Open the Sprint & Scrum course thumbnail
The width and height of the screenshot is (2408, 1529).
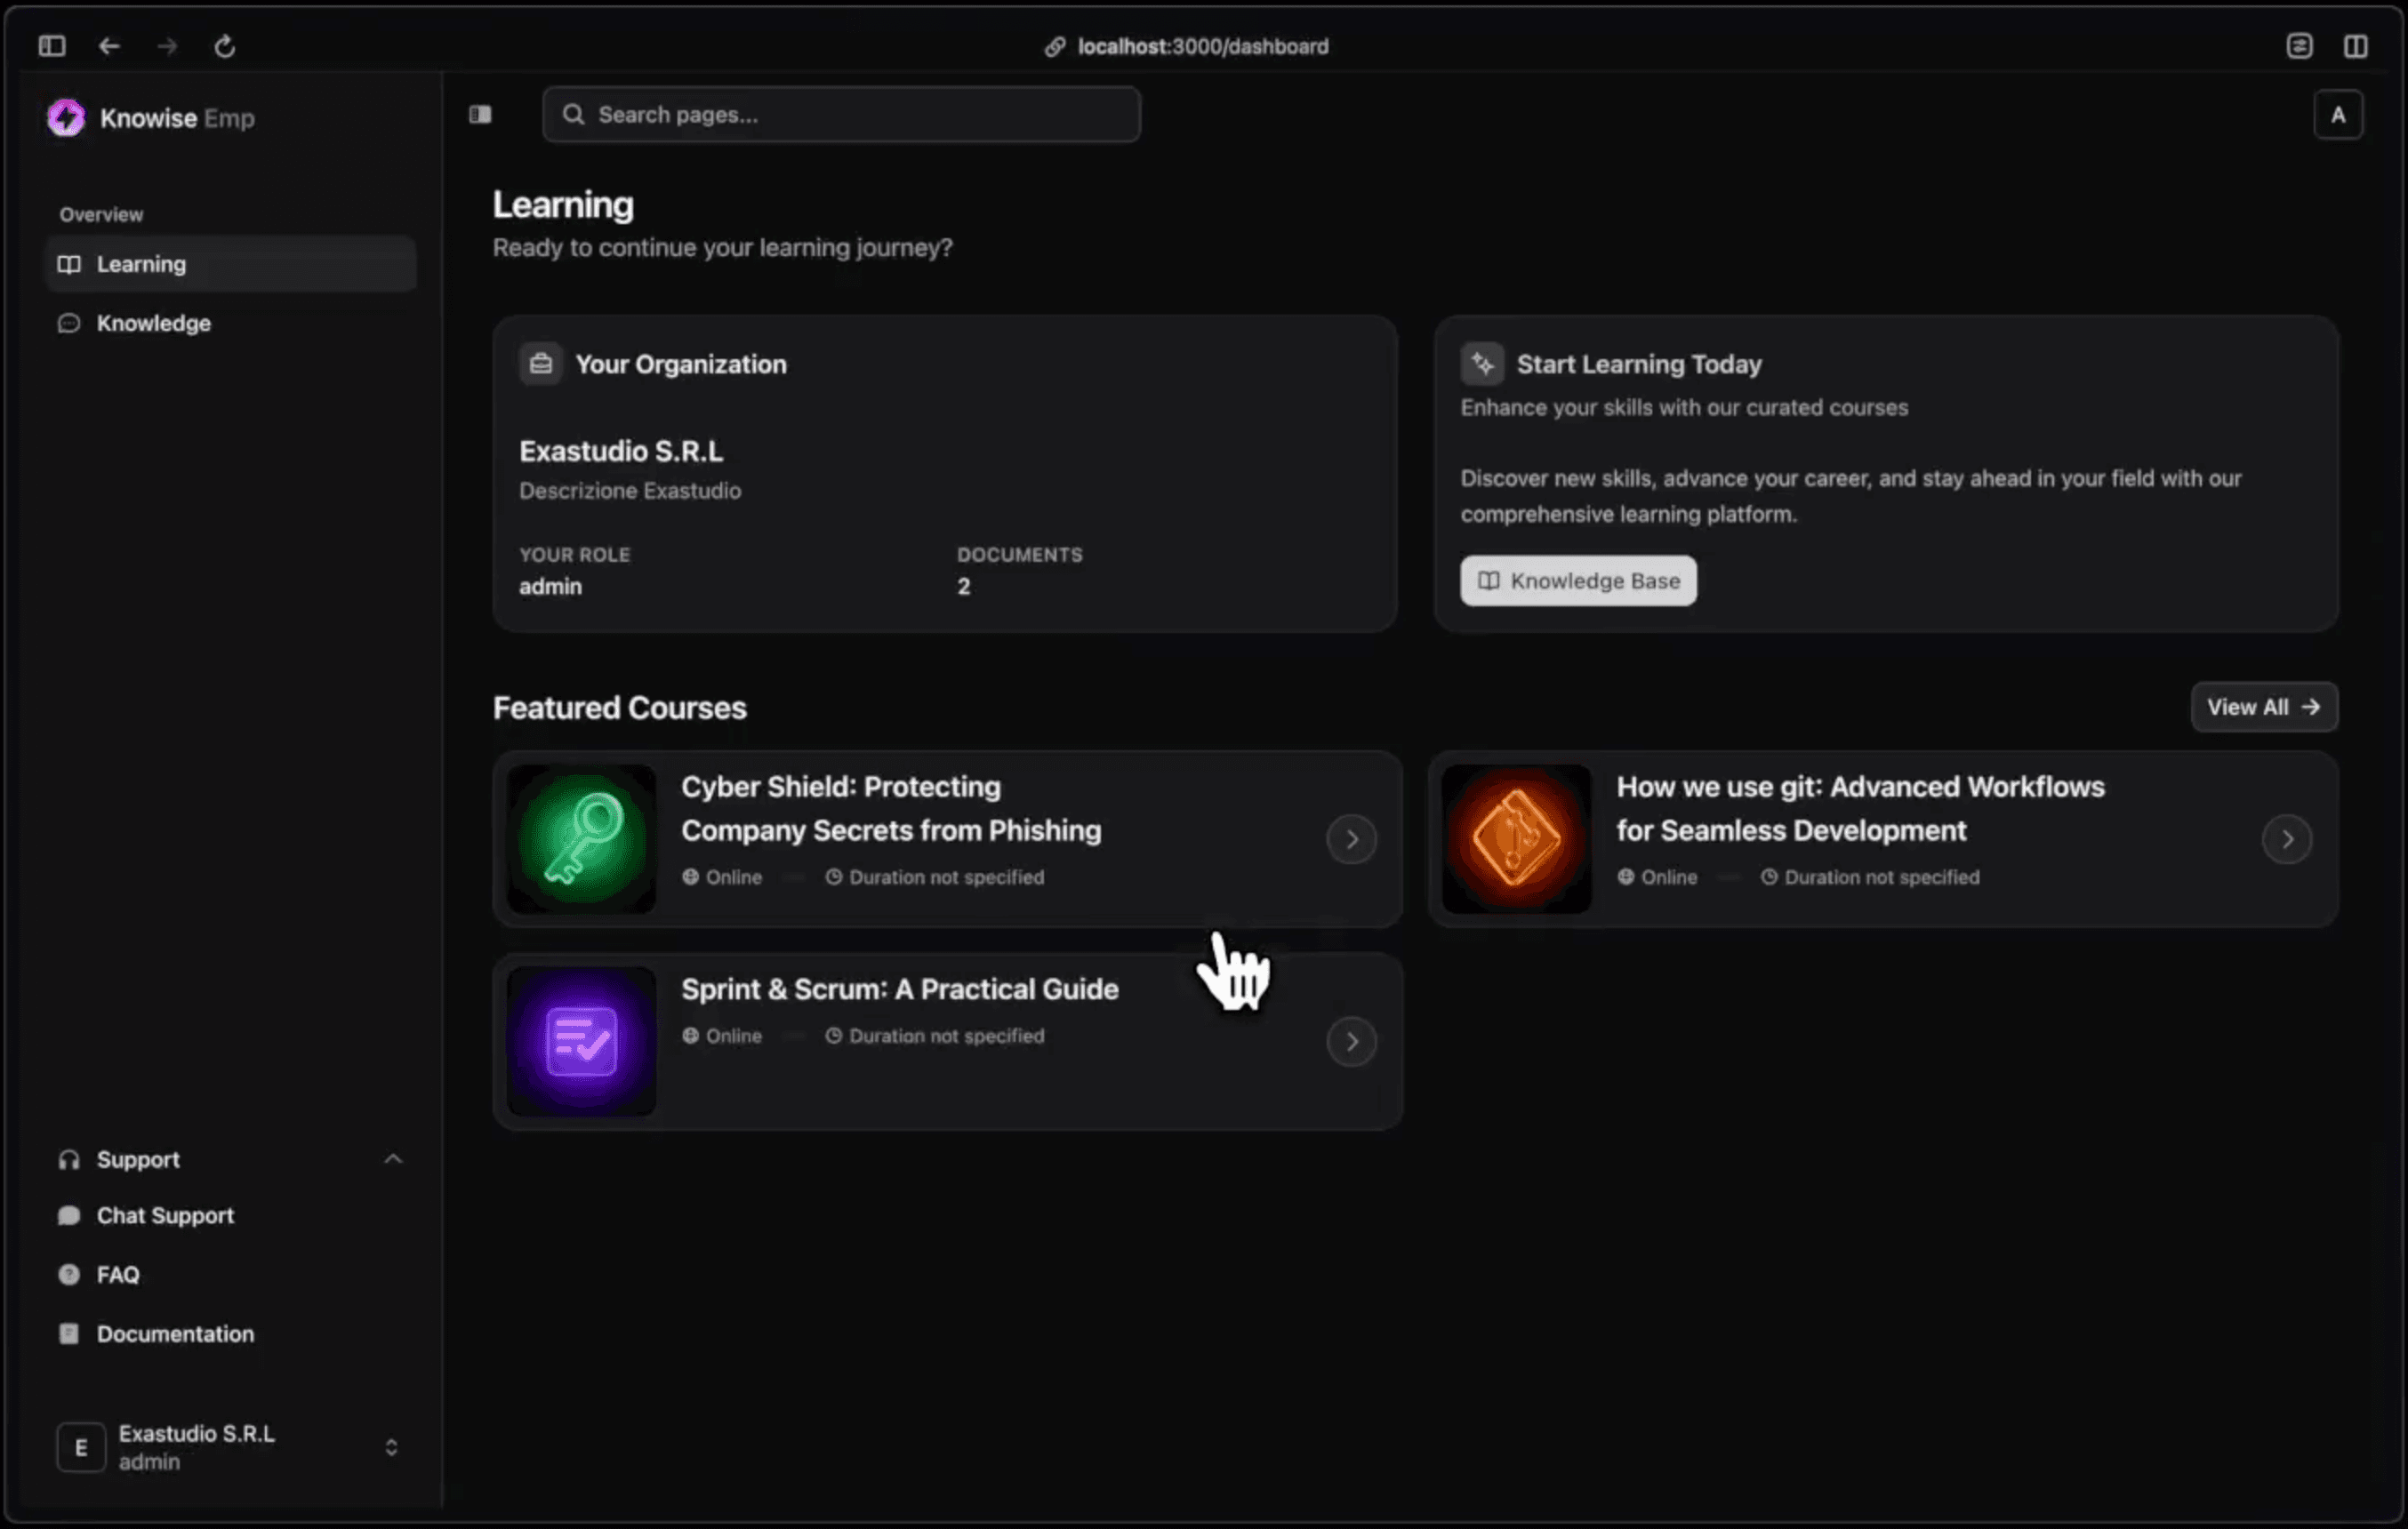pos(581,1041)
